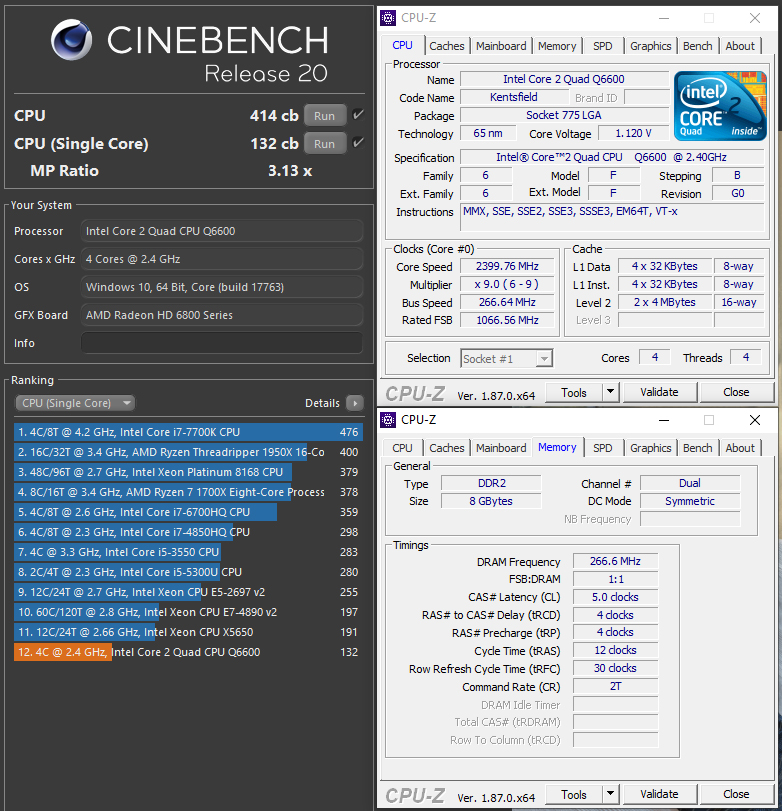The height and width of the screenshot is (811, 782).
Task: Select the orange Core 2 Quad Q6600 row
Action: click(188, 652)
